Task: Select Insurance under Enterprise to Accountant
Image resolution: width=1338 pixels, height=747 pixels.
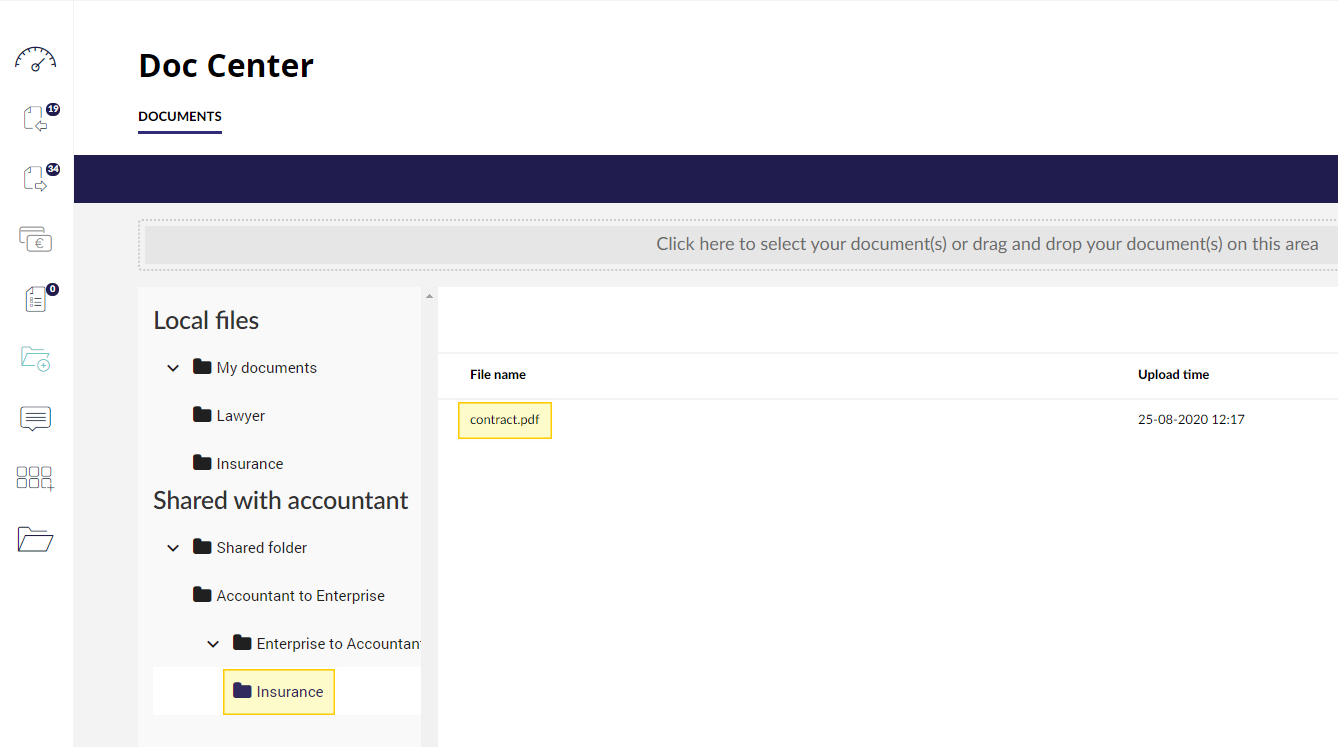Action: point(279,692)
